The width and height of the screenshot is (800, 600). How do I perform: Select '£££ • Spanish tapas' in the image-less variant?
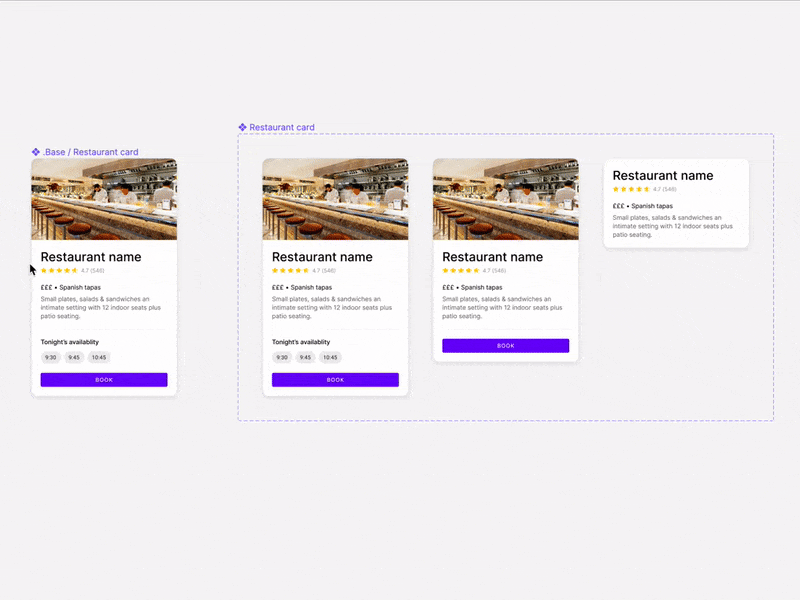(x=642, y=206)
